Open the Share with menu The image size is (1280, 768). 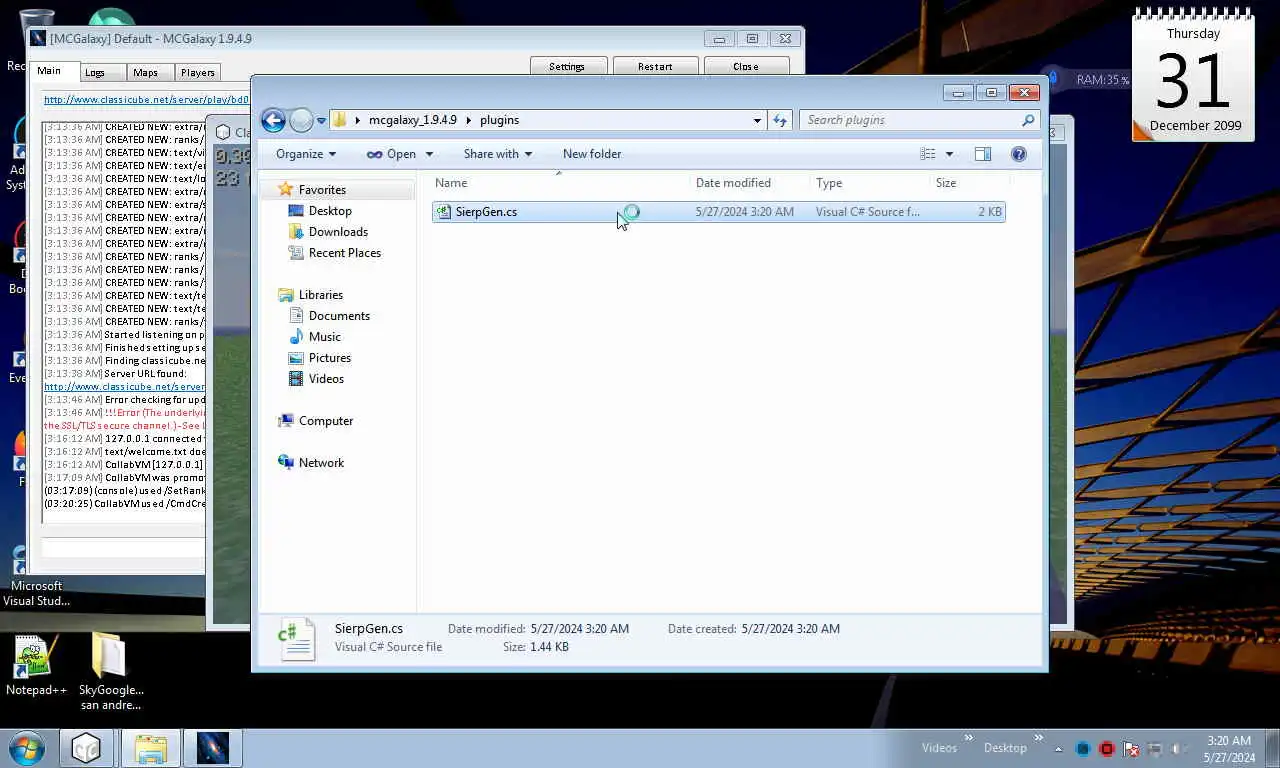click(497, 154)
